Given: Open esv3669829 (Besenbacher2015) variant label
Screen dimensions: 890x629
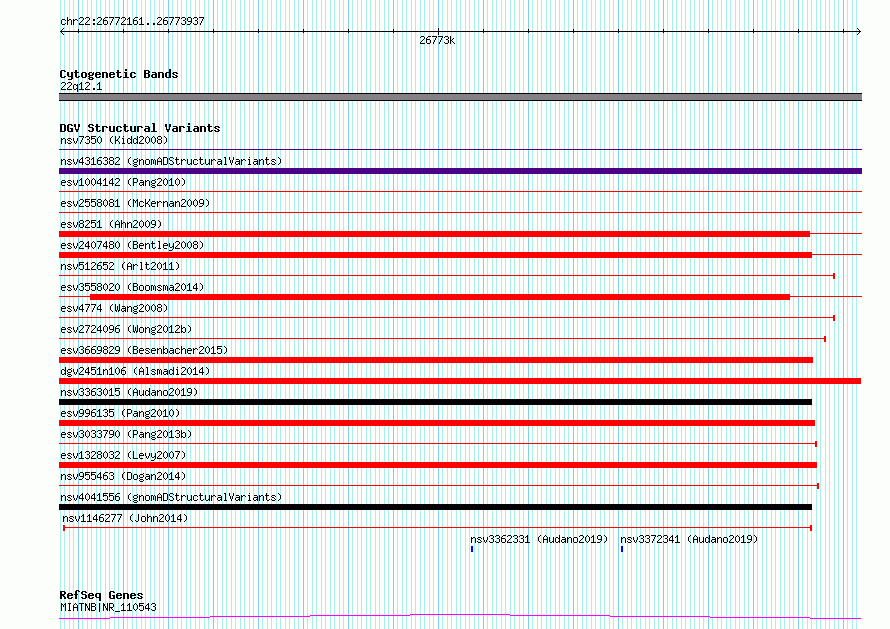Looking at the screenshot, I should point(144,350).
